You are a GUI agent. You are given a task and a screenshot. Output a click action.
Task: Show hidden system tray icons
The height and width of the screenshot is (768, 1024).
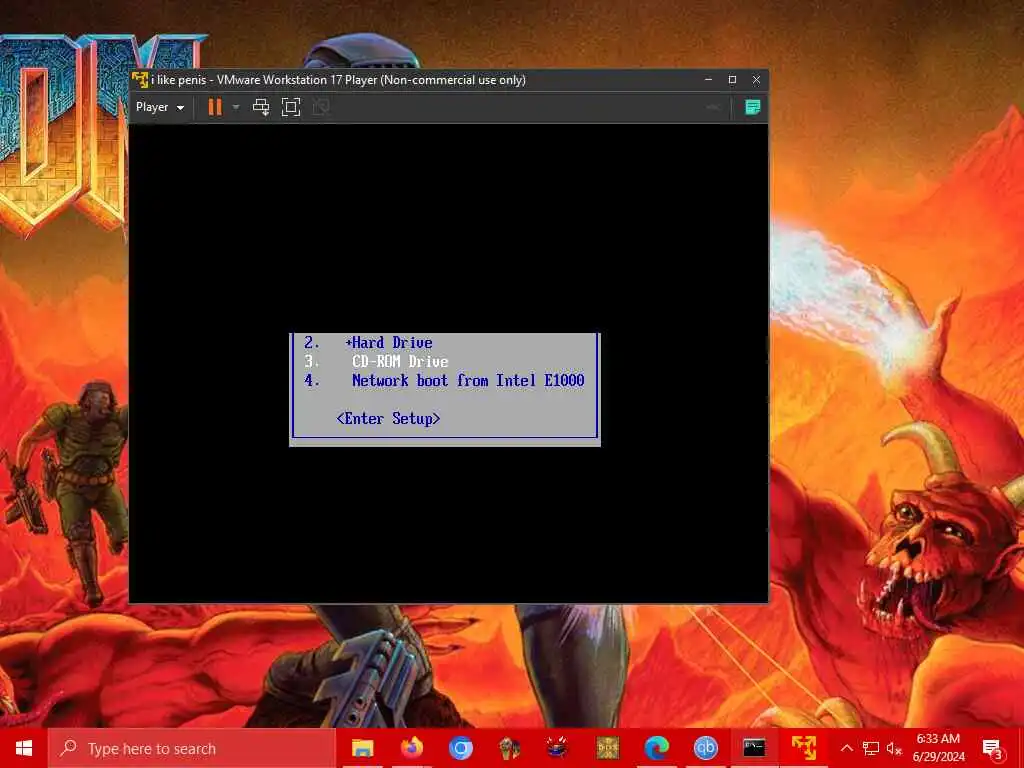(846, 748)
